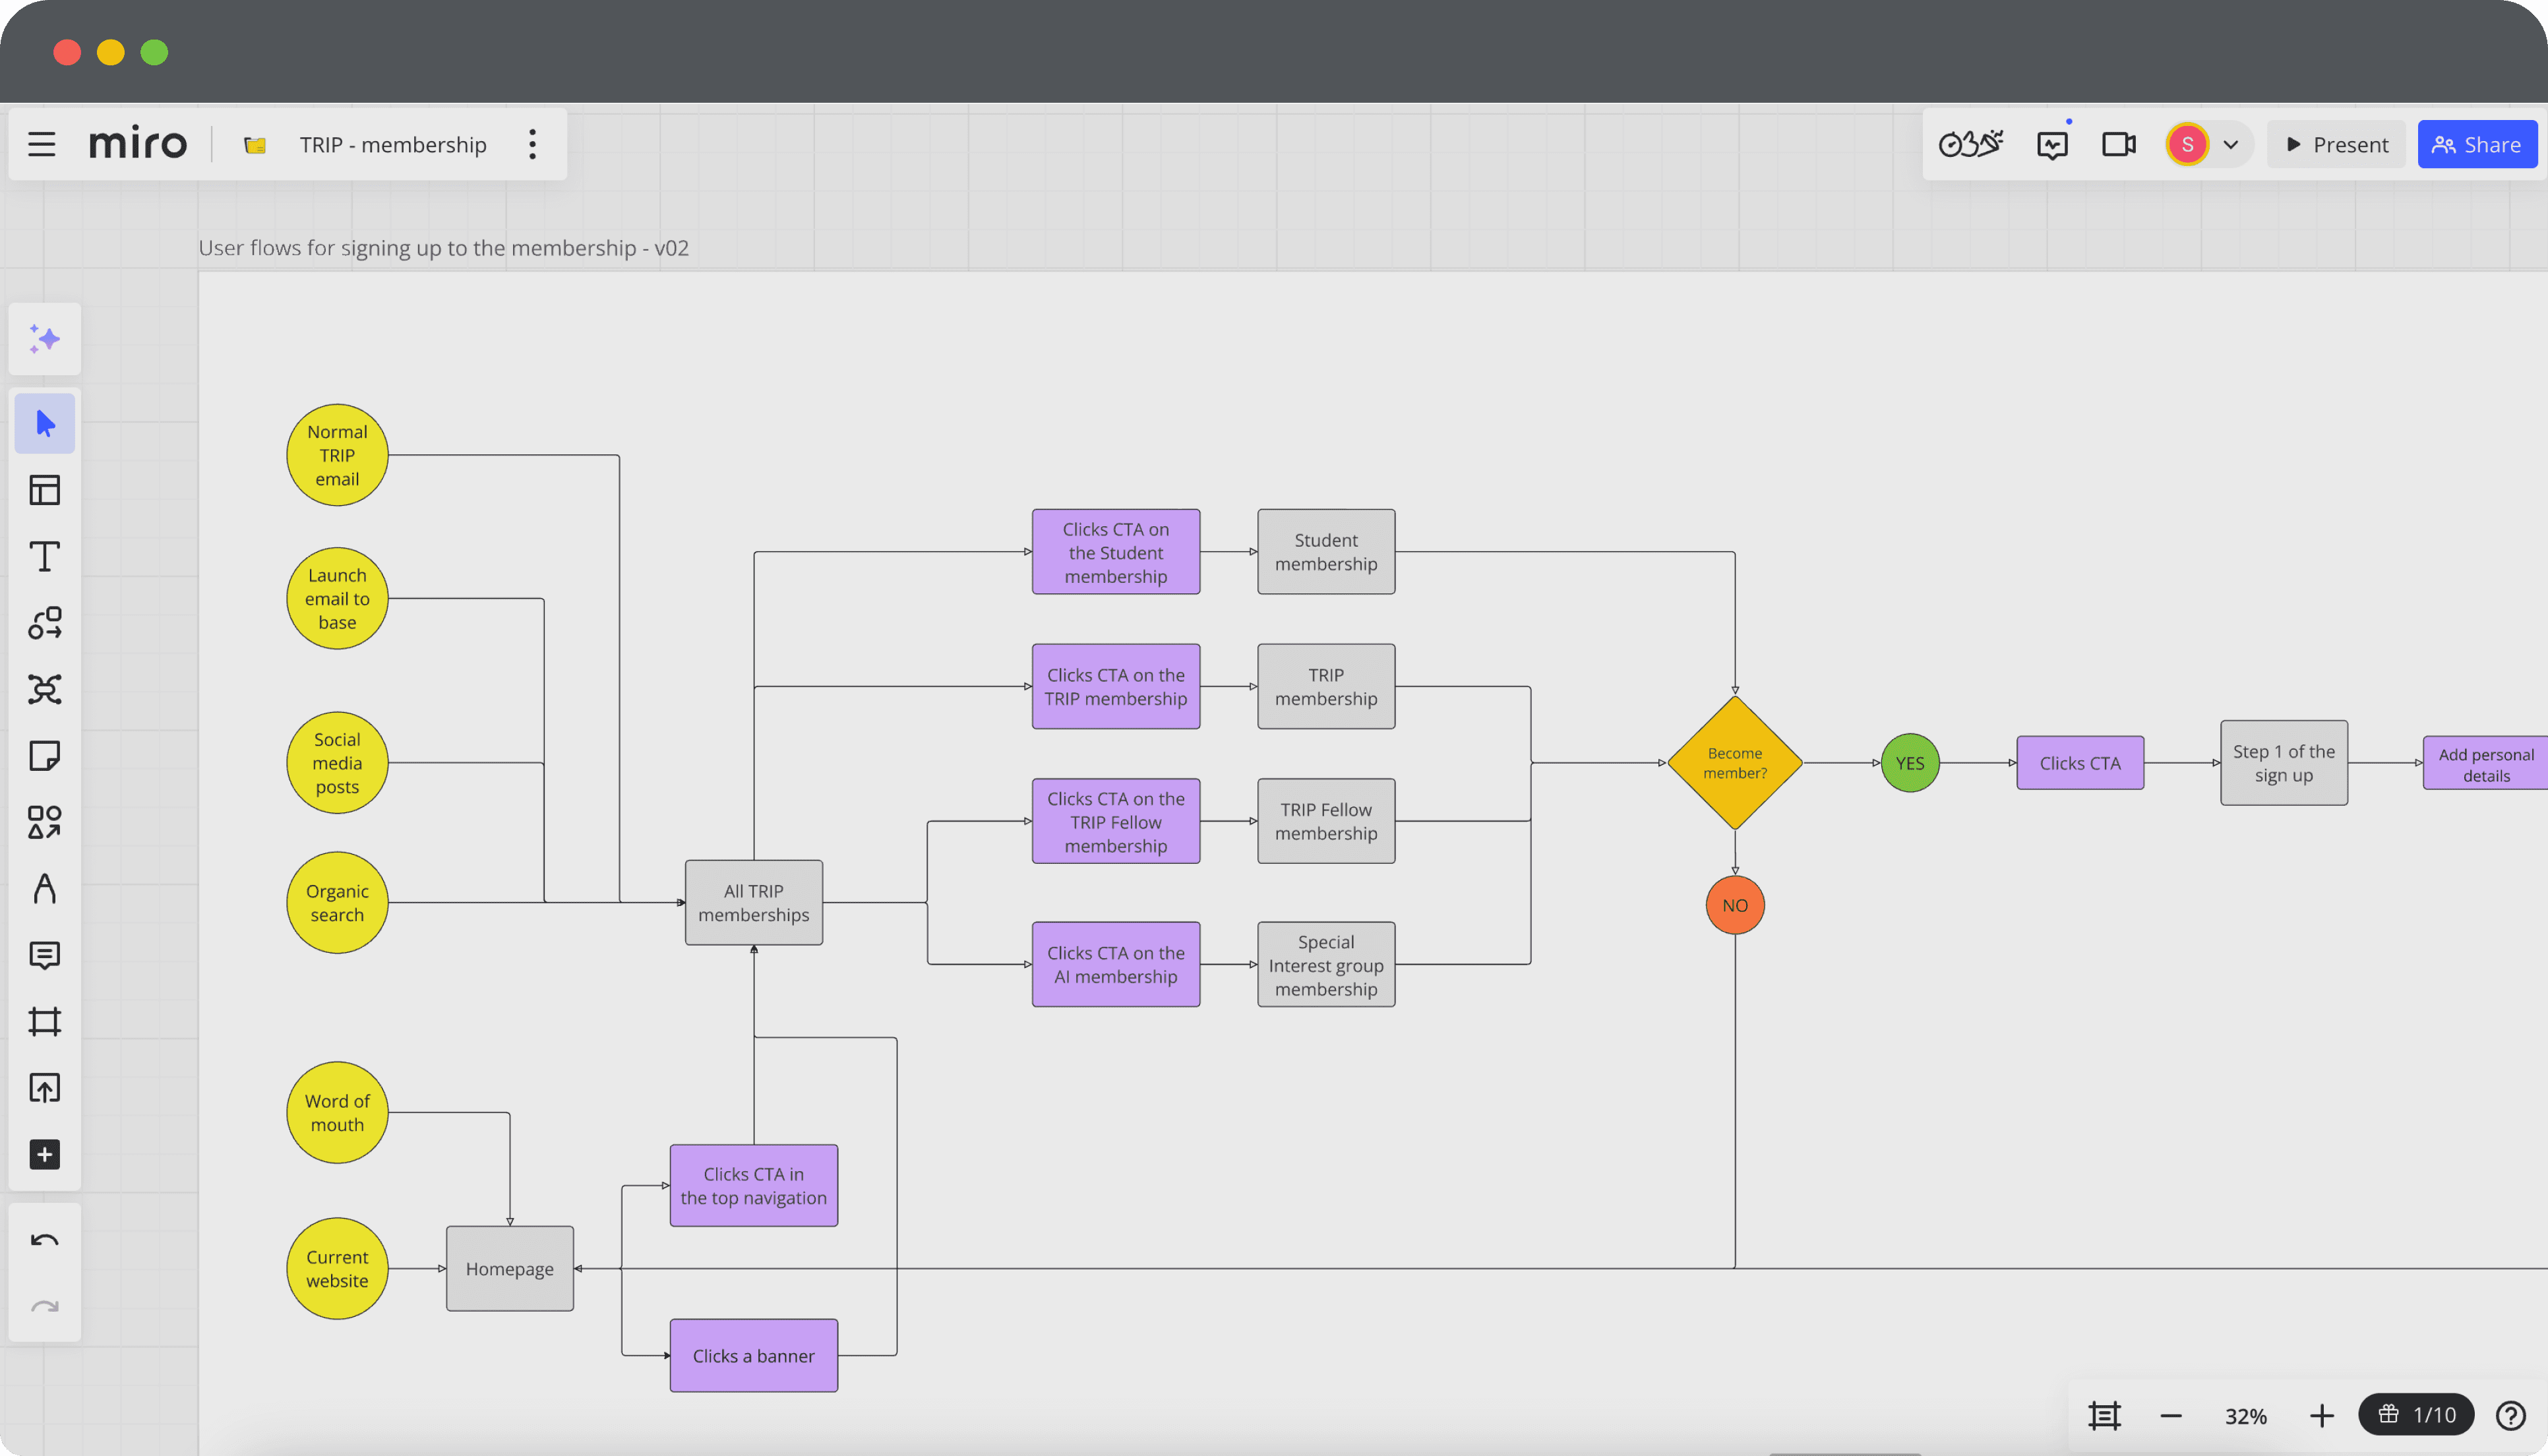Select the Pen drawing tool

(x=44, y=888)
